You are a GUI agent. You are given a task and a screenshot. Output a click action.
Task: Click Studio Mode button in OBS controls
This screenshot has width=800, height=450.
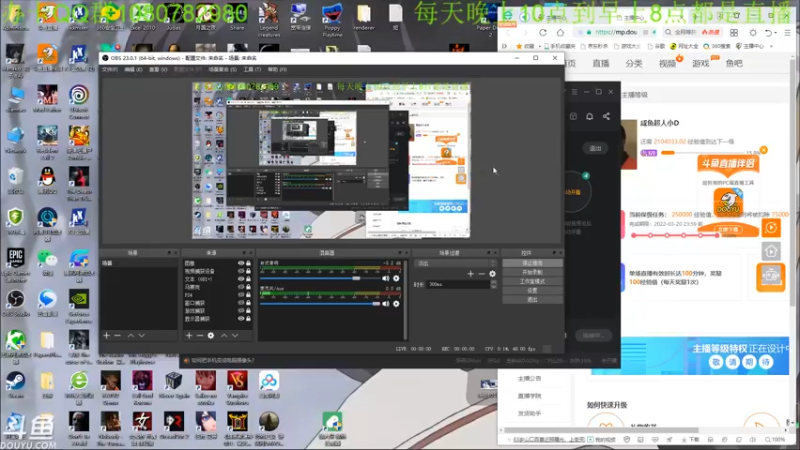coord(533,281)
